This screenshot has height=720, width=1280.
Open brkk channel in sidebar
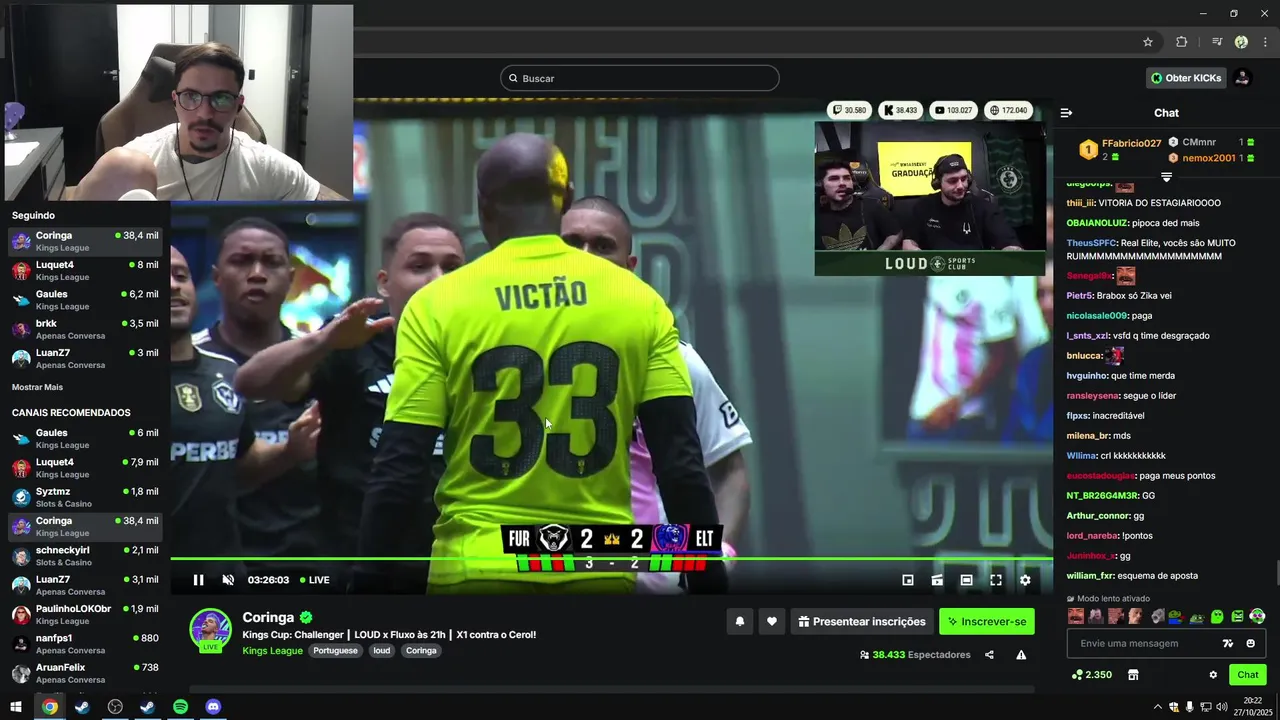pos(85,329)
